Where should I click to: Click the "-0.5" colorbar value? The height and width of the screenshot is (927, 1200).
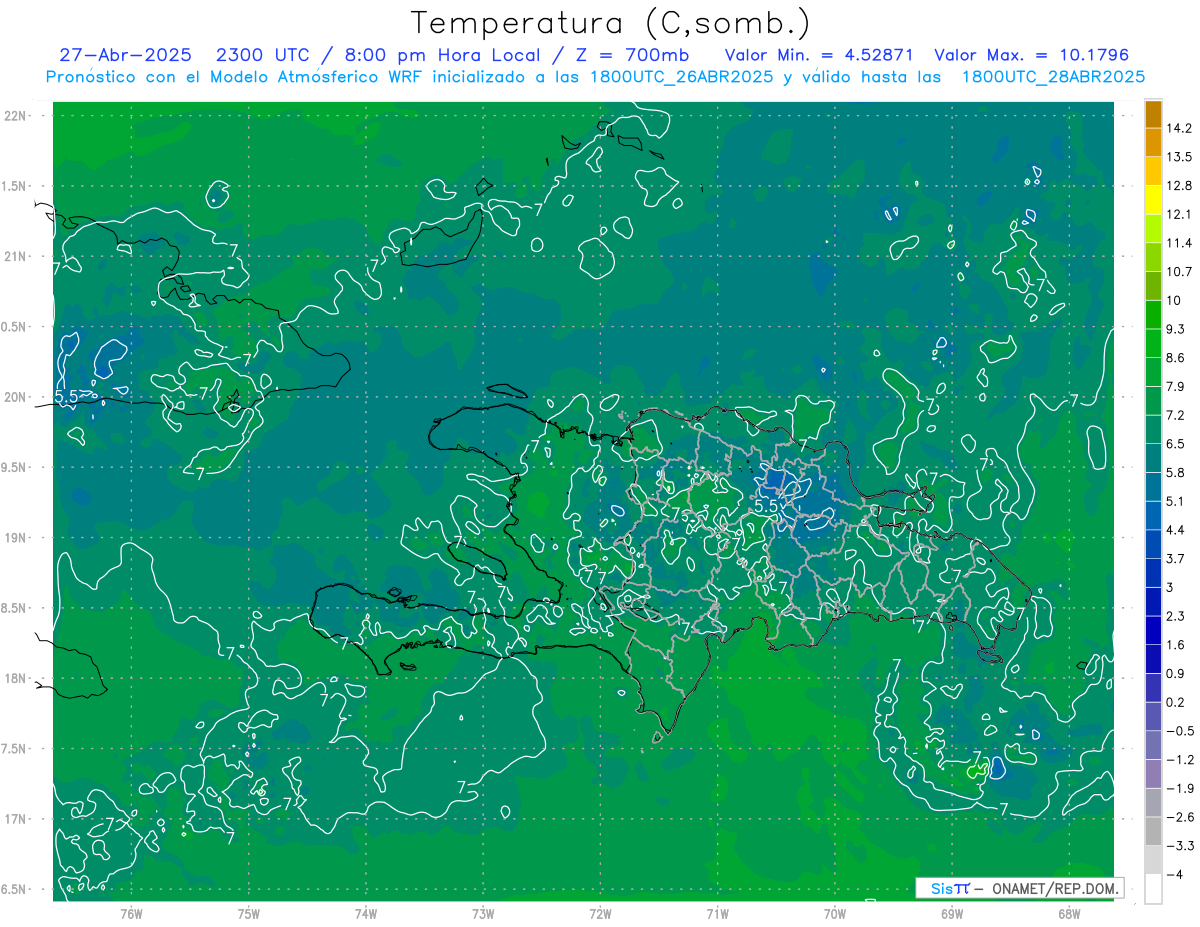click(x=1180, y=731)
